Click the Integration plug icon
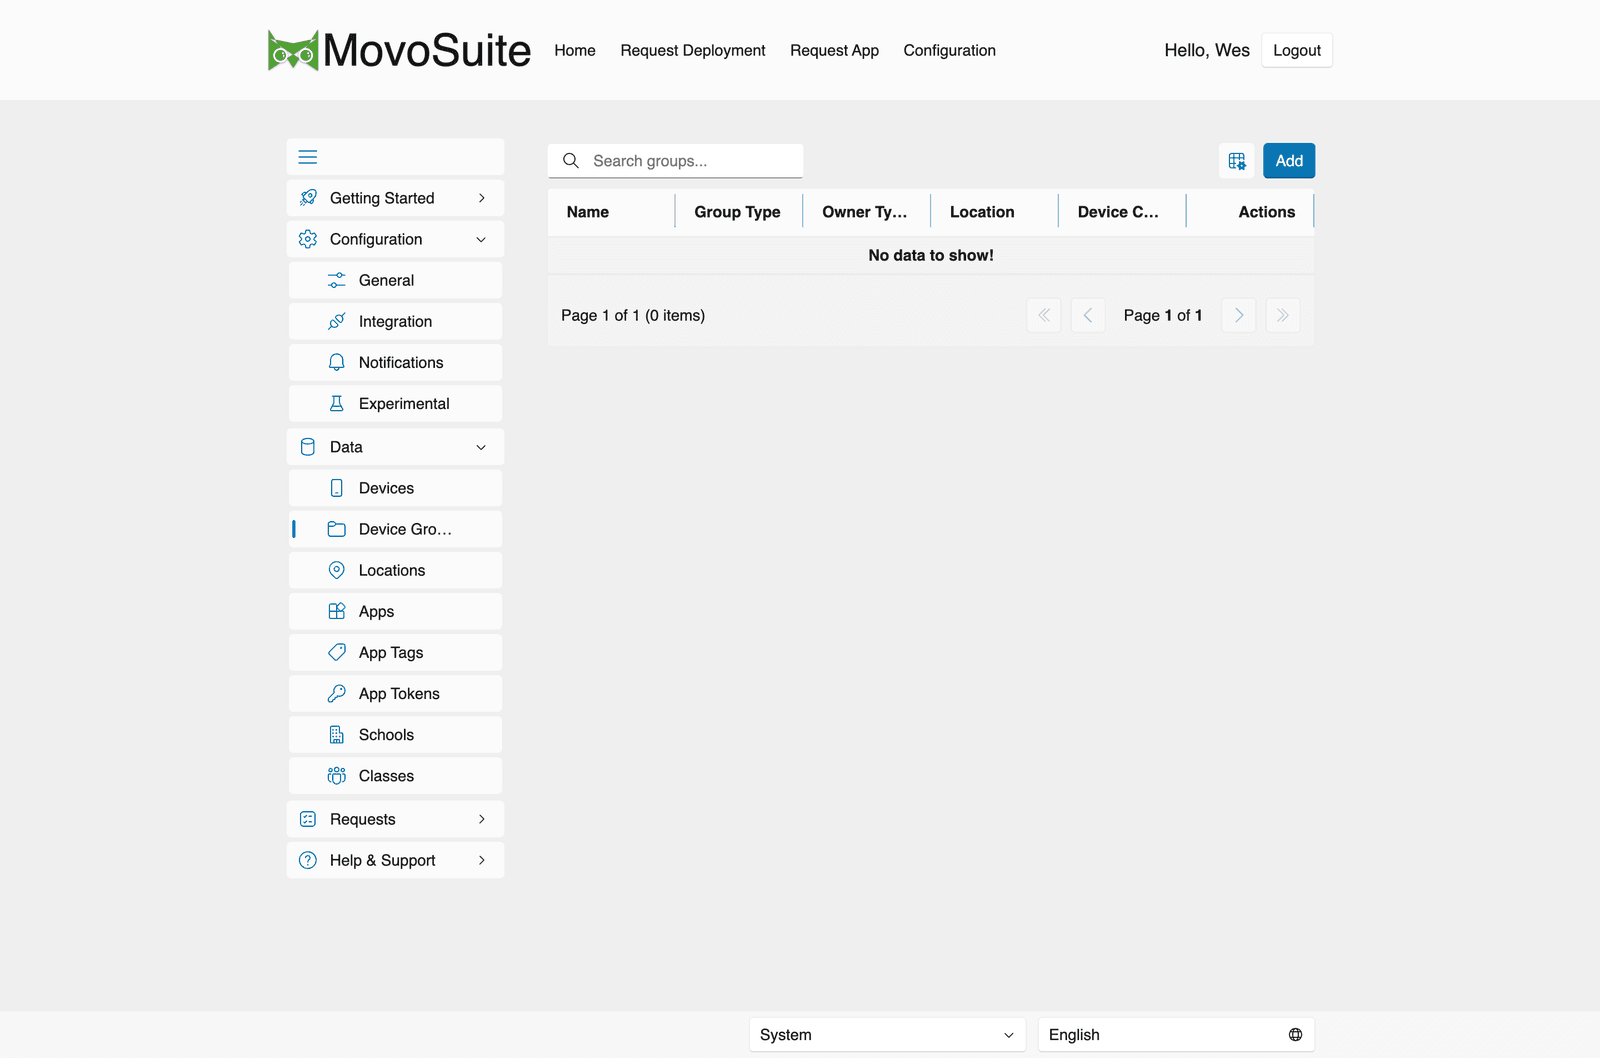The height and width of the screenshot is (1058, 1600). pos(337,321)
